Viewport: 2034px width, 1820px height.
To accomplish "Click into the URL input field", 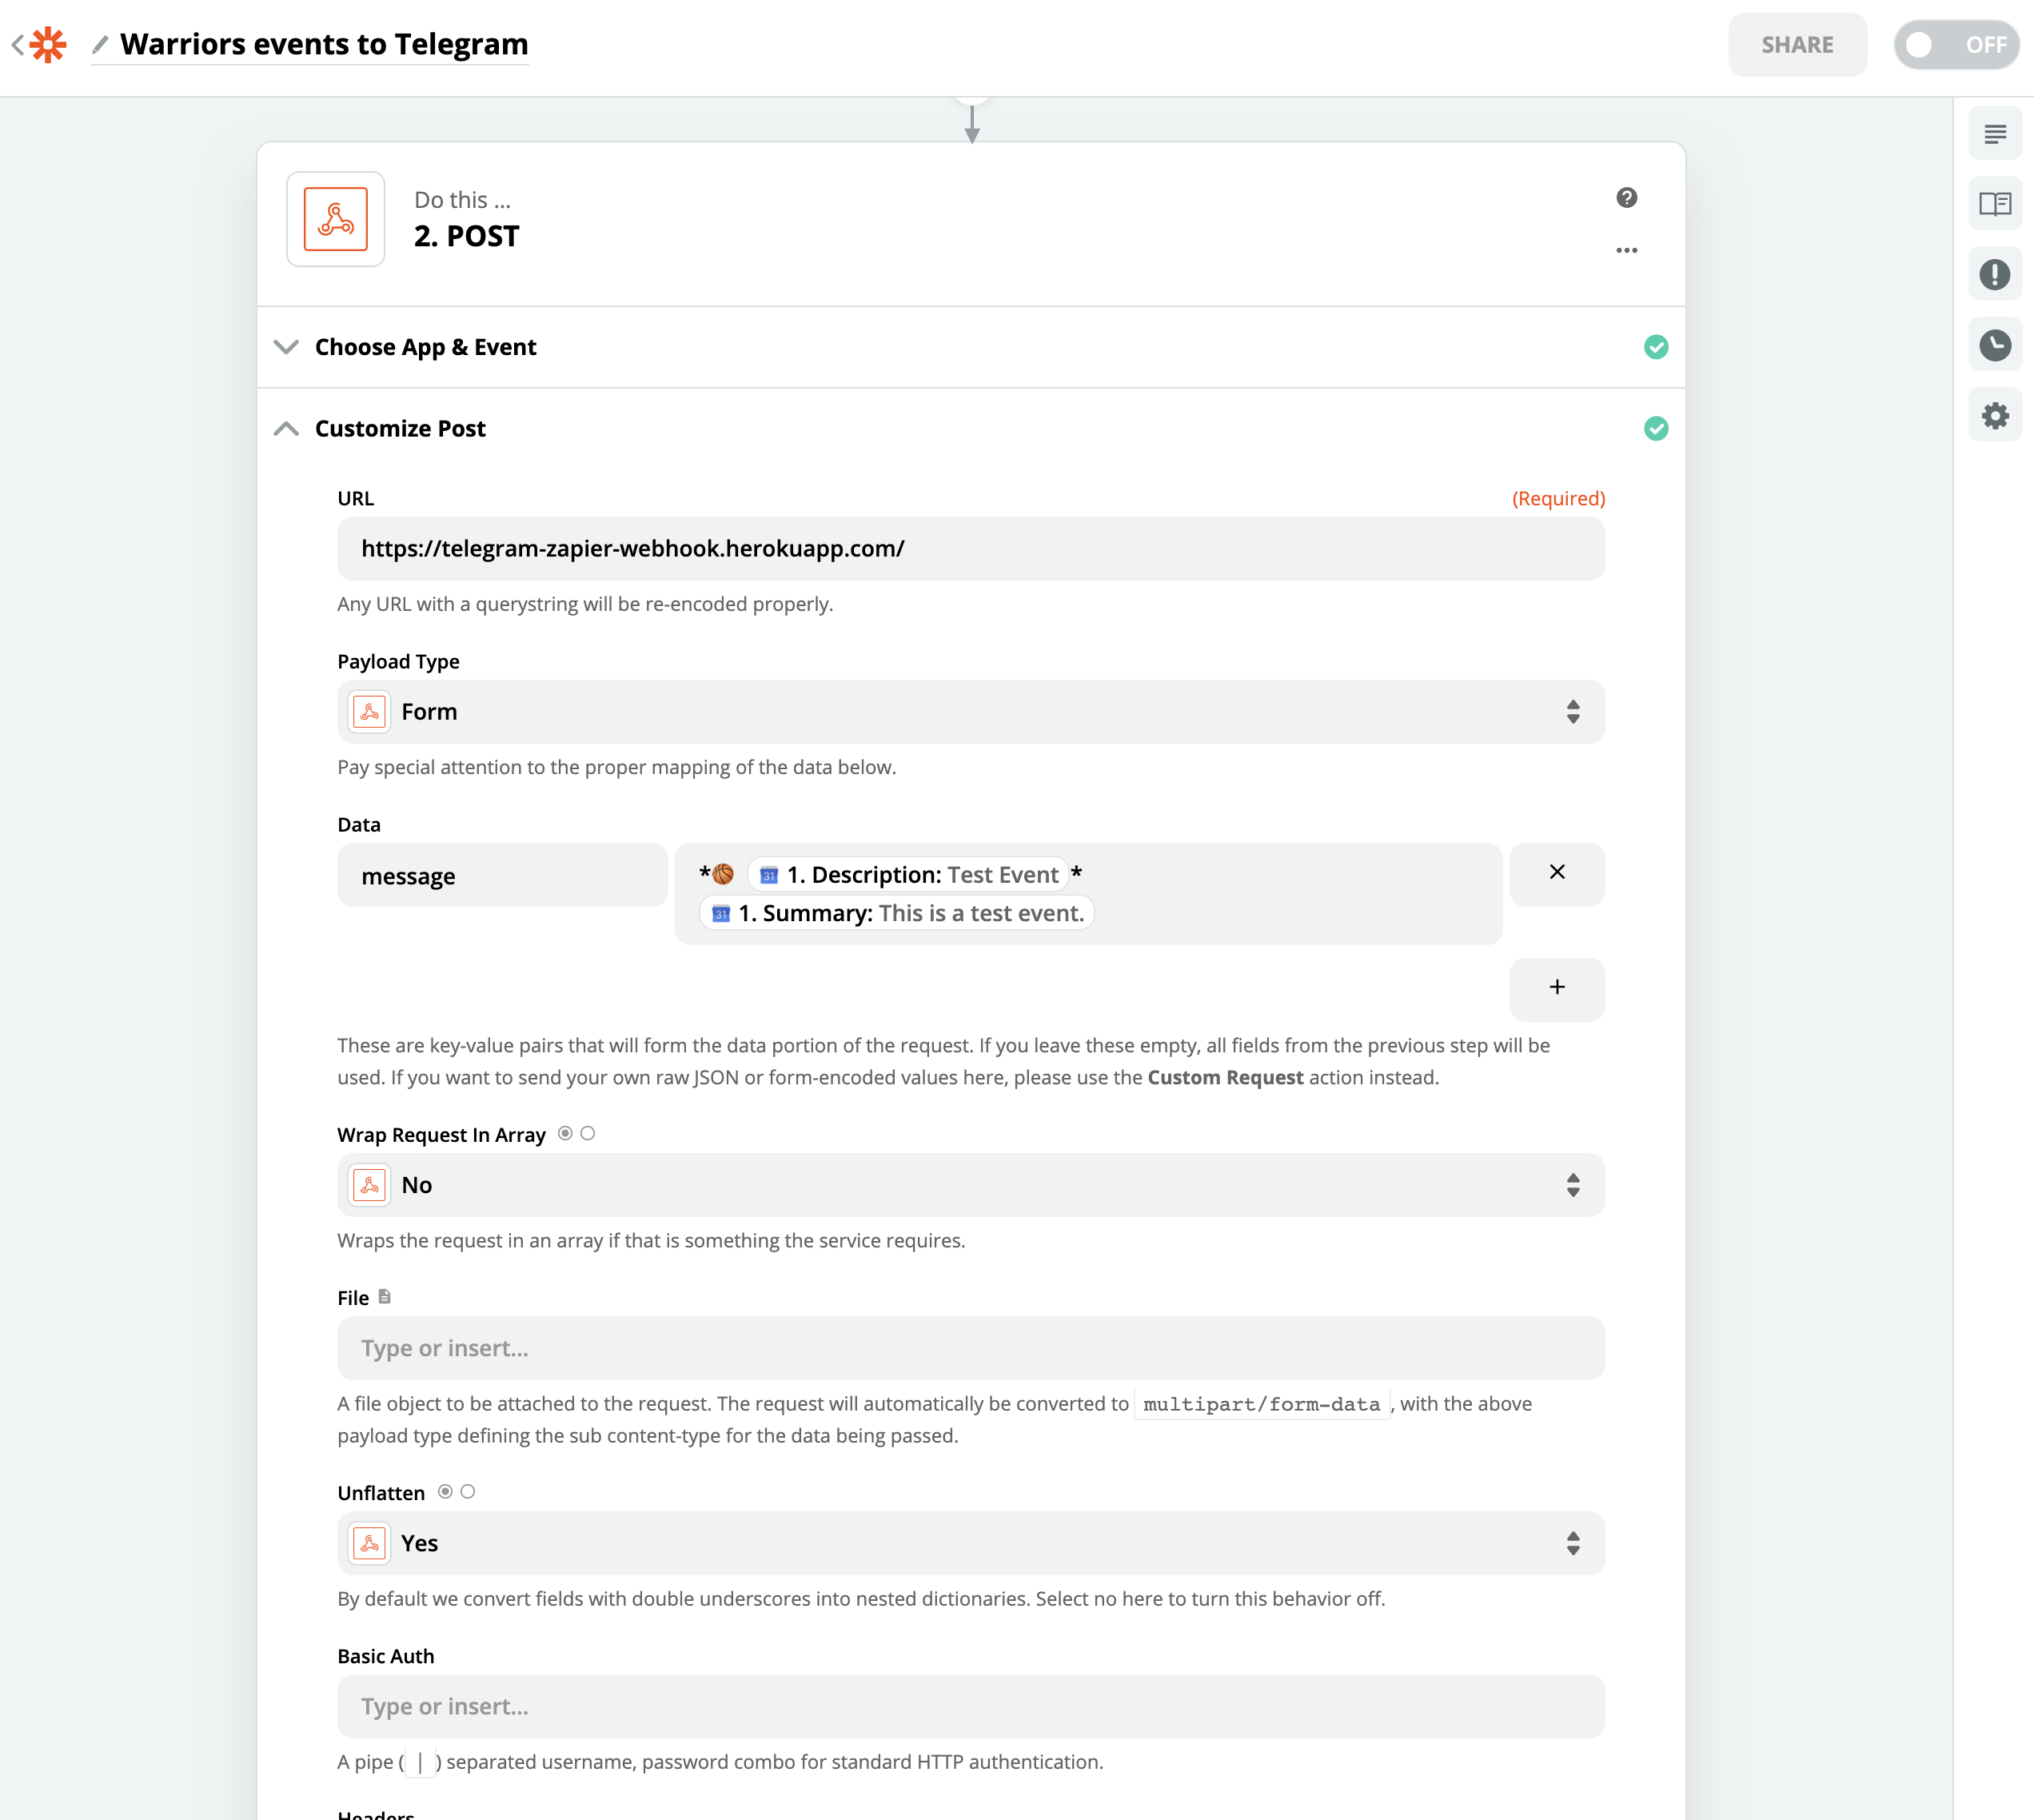I will coord(970,549).
